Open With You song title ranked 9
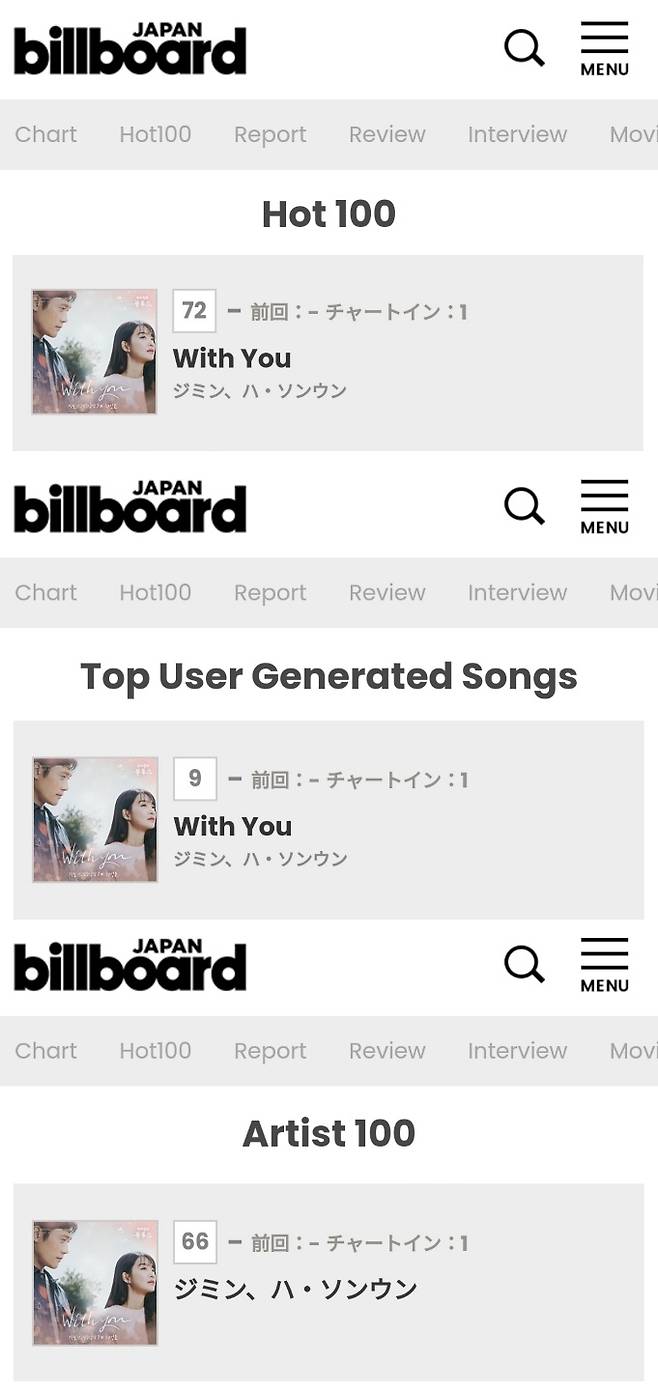The image size is (658, 1391). click(x=233, y=826)
